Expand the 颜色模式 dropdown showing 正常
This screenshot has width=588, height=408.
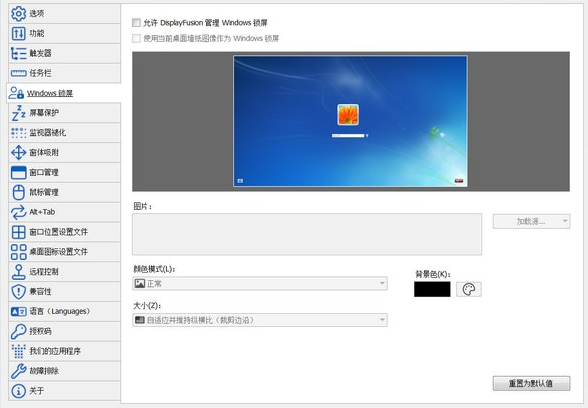coord(260,284)
